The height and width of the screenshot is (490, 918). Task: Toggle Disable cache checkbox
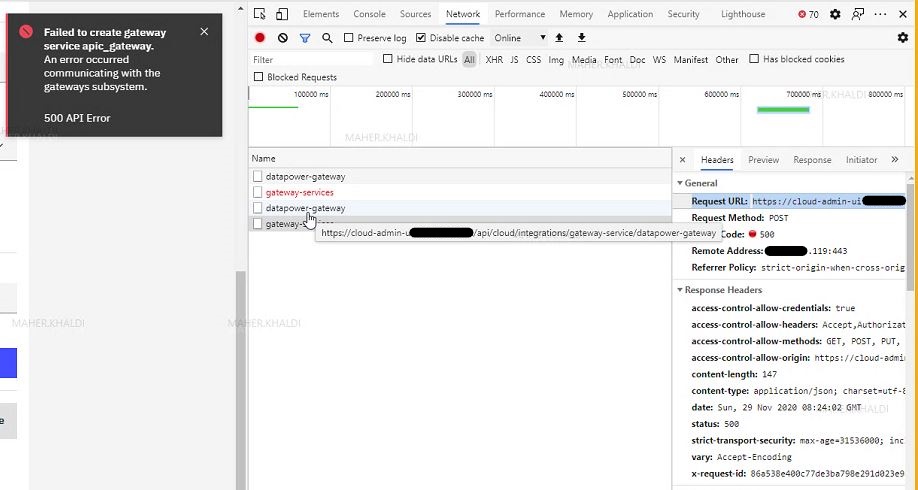(x=421, y=37)
